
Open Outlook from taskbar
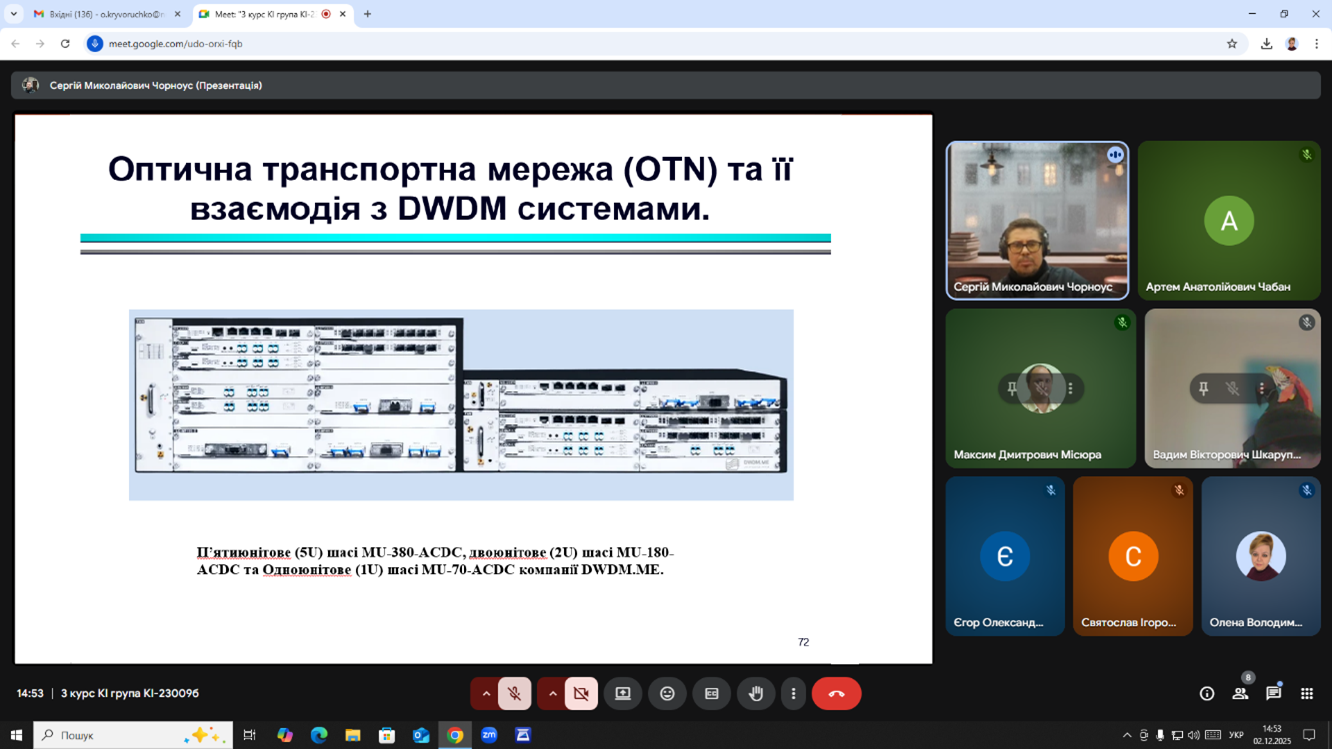pos(421,735)
